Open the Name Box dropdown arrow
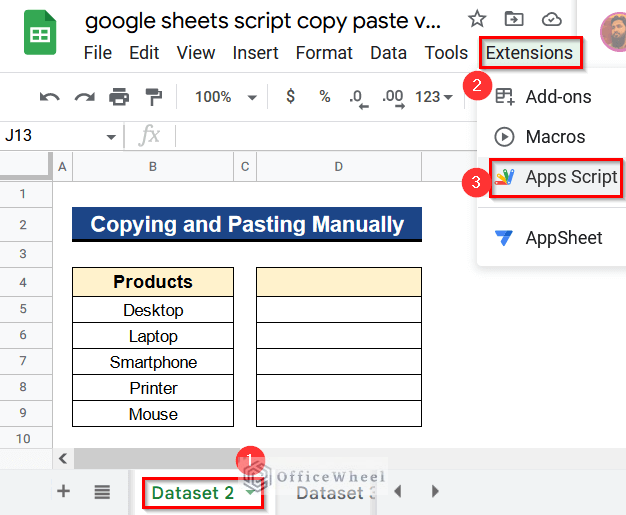Image resolution: width=626 pixels, height=515 pixels. tap(111, 136)
